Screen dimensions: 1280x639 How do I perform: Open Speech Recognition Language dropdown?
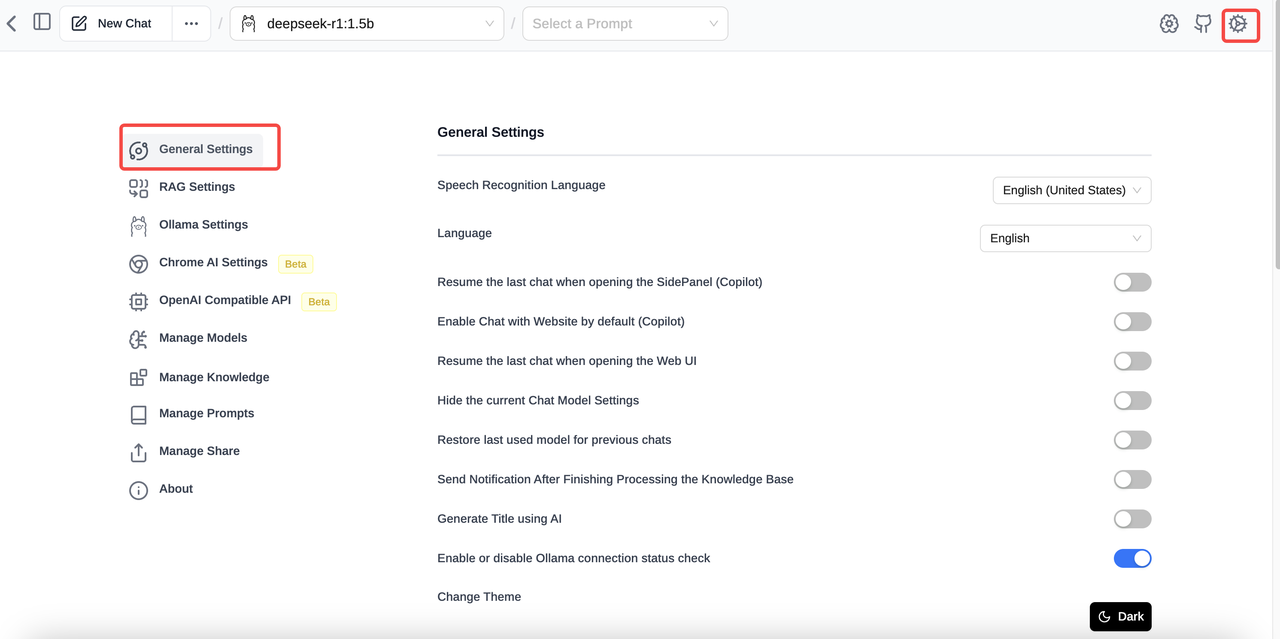pos(1071,190)
